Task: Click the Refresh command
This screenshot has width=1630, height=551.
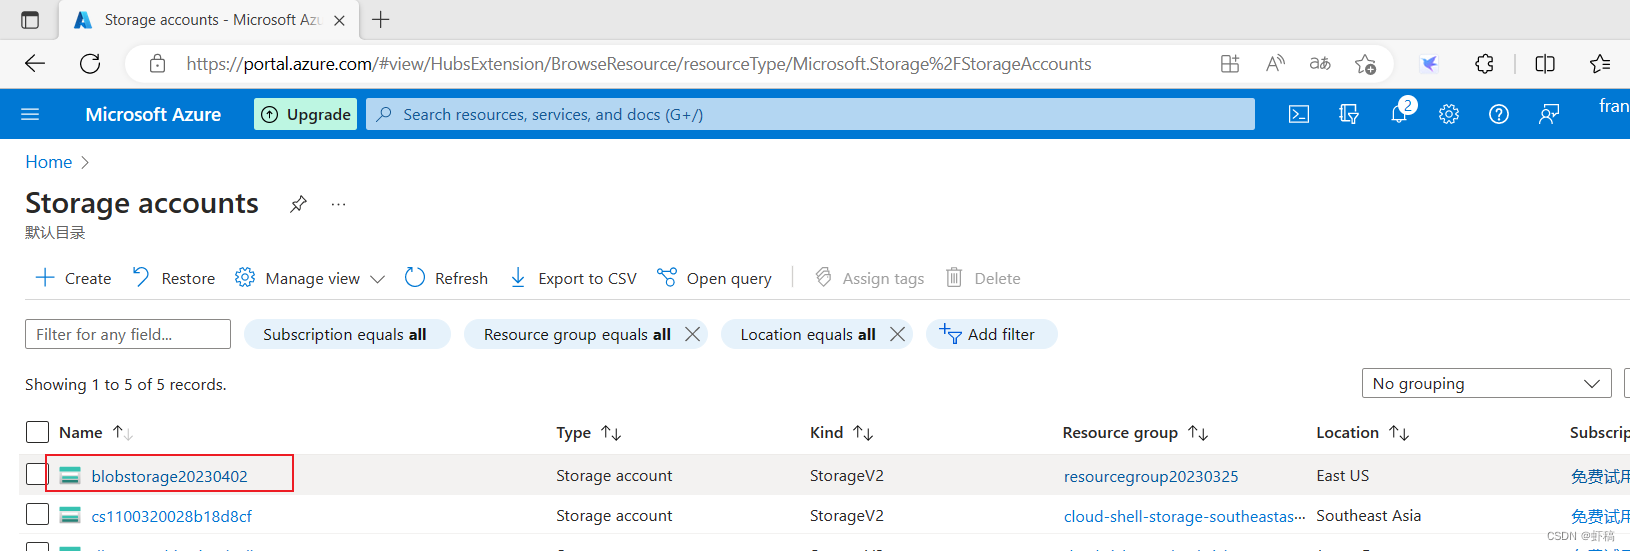Action: tap(447, 278)
